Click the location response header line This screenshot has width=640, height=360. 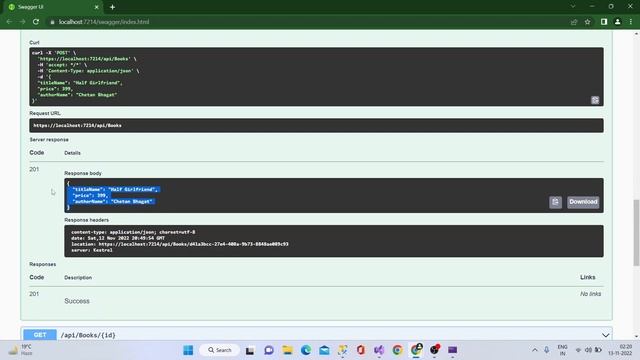pos(180,244)
